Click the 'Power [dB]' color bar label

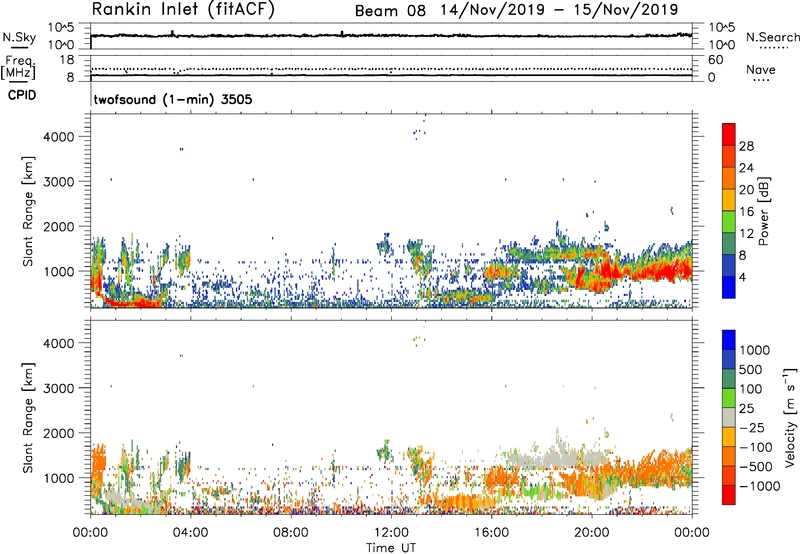click(763, 212)
